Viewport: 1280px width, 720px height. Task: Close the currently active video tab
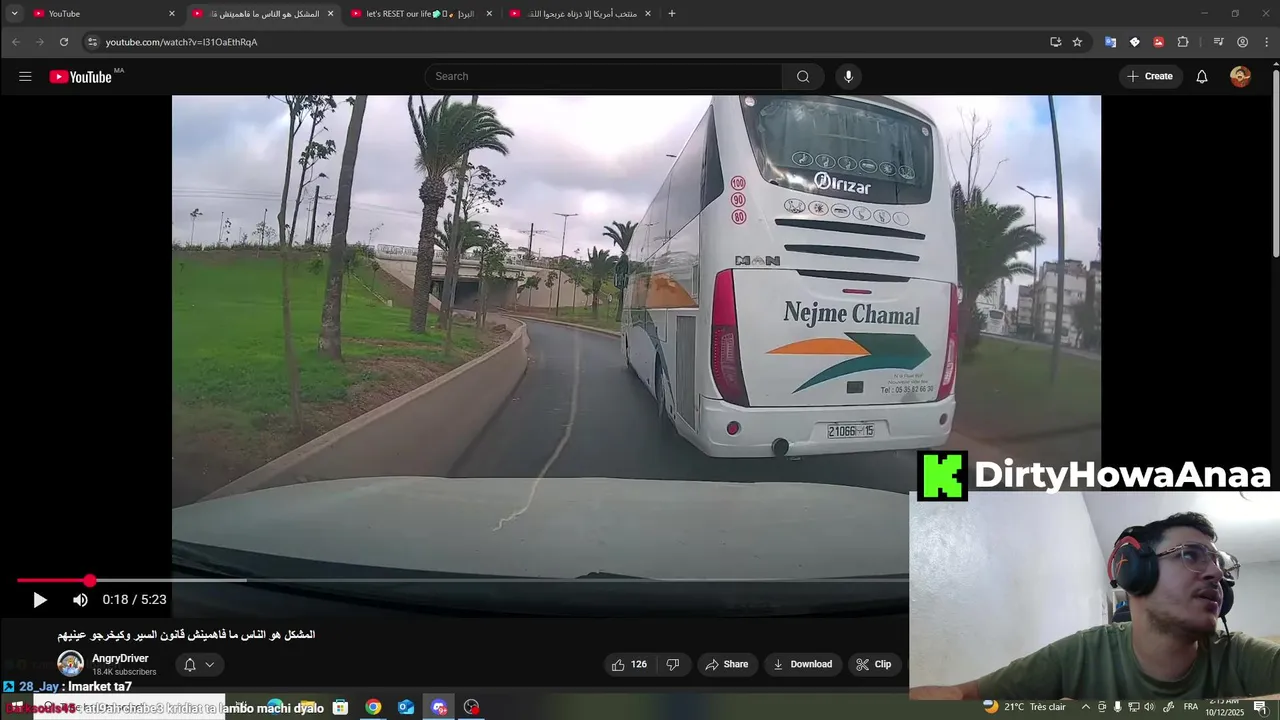click(330, 14)
